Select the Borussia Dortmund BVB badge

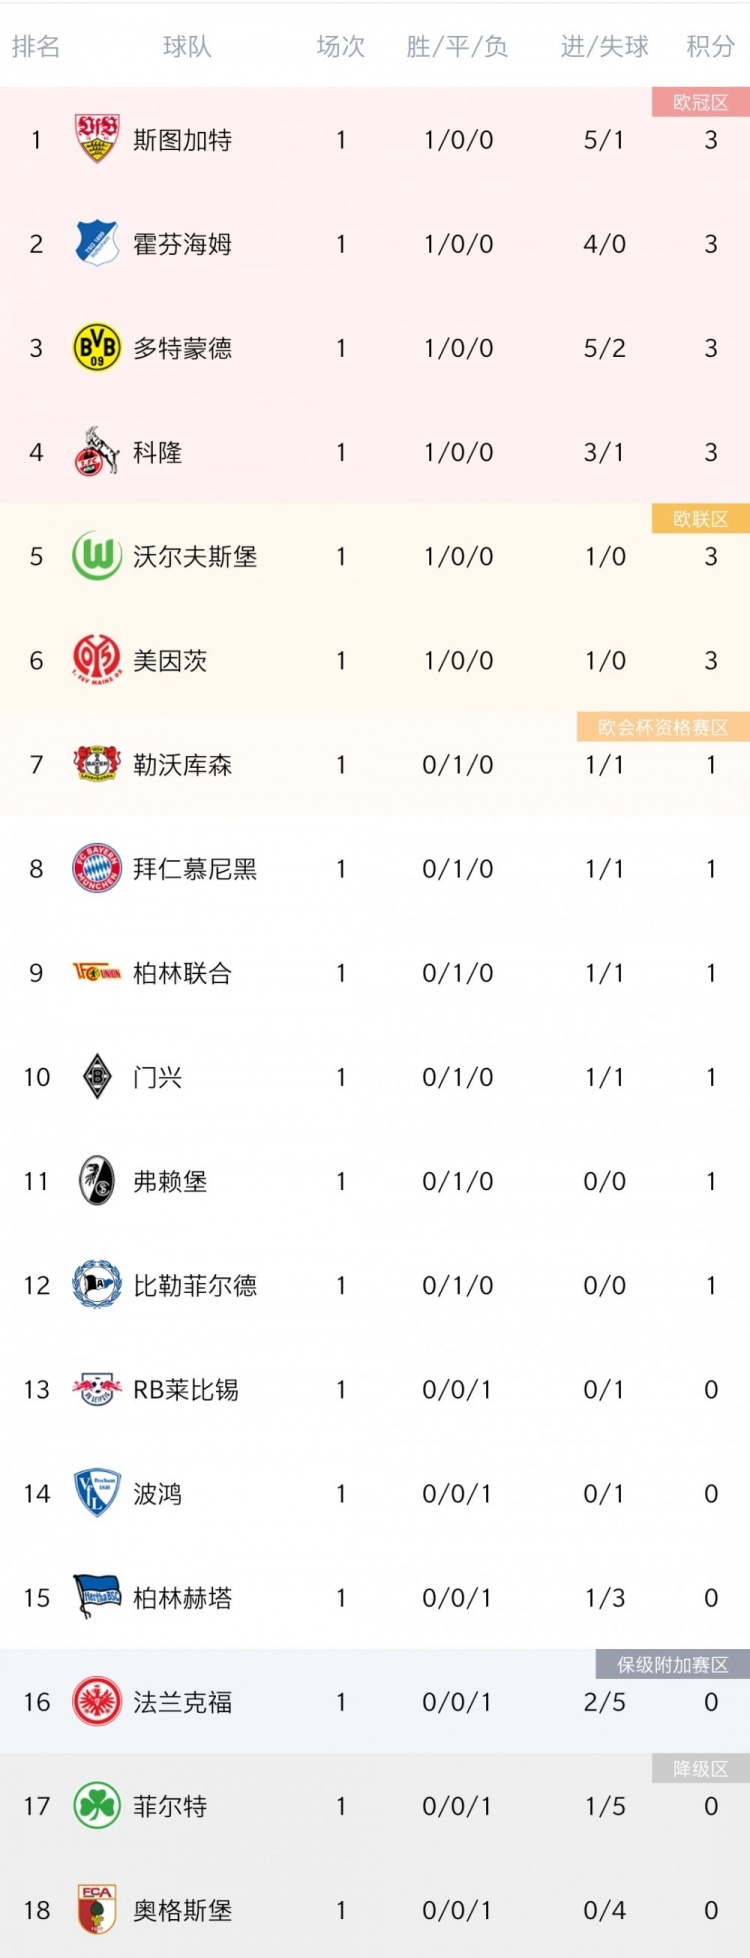[x=97, y=347]
